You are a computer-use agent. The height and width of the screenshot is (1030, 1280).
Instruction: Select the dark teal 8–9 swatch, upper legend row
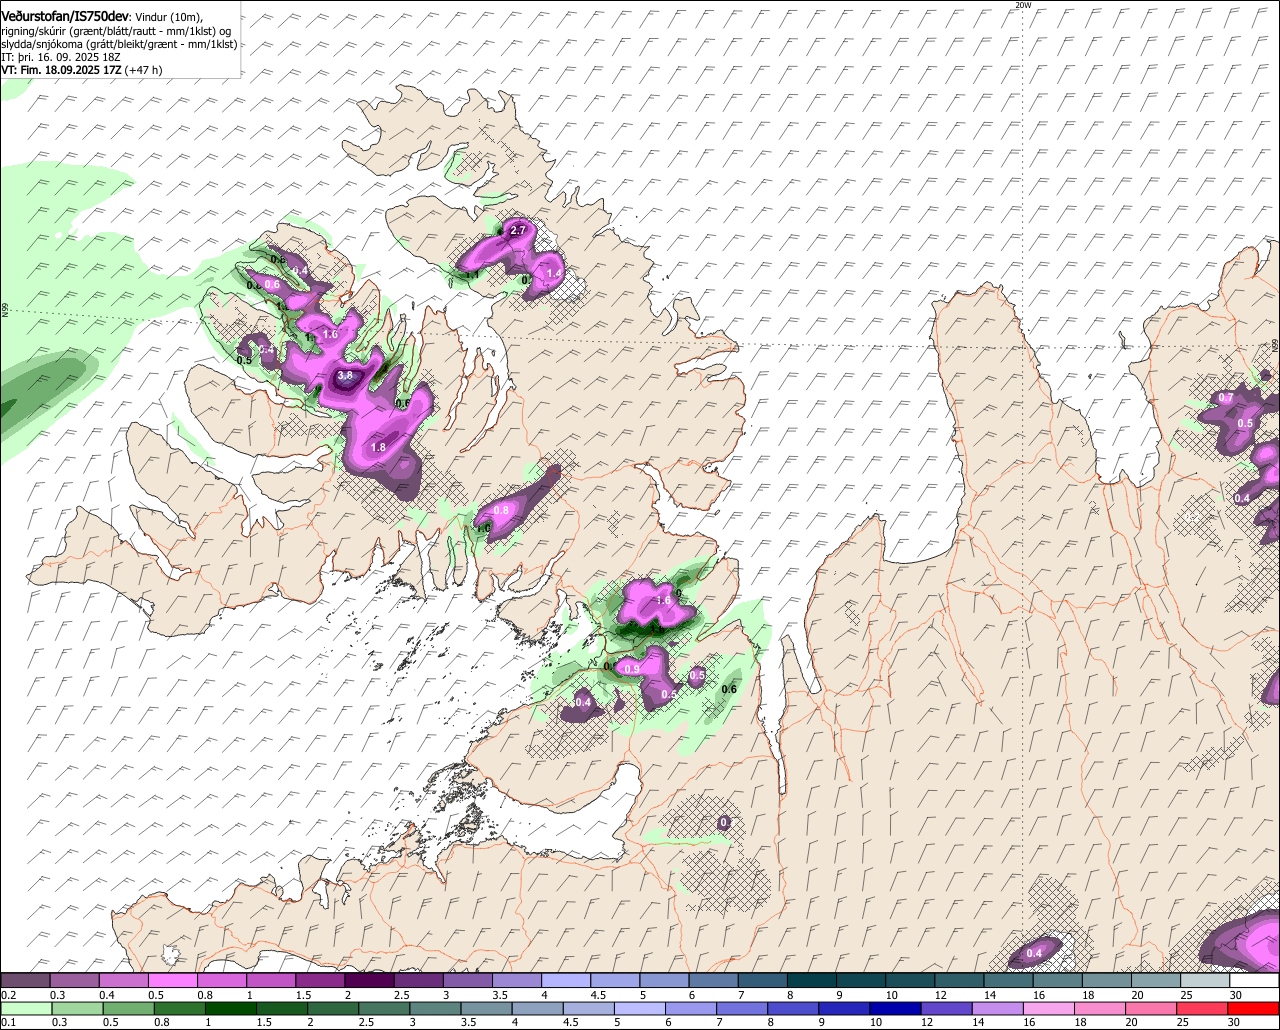click(x=812, y=980)
